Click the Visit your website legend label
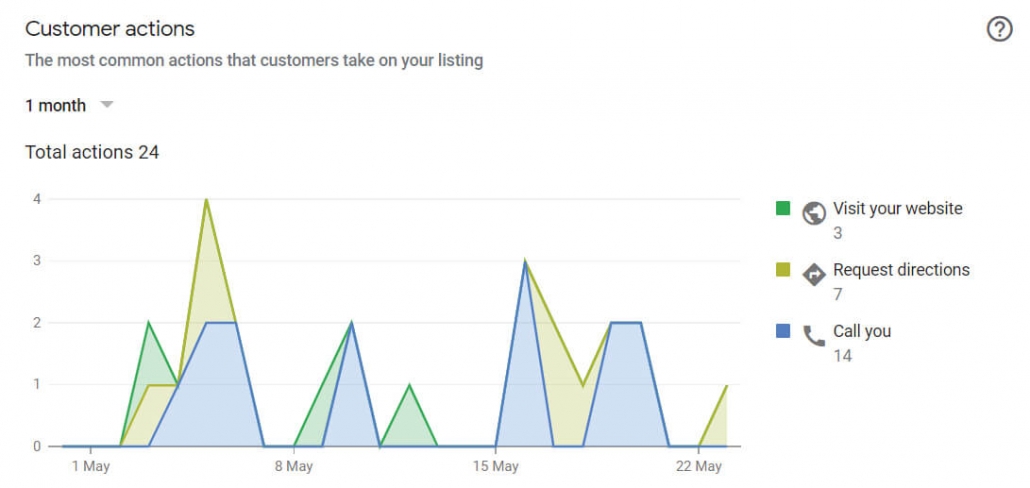The image size is (1030, 488). pyautogui.click(x=897, y=209)
